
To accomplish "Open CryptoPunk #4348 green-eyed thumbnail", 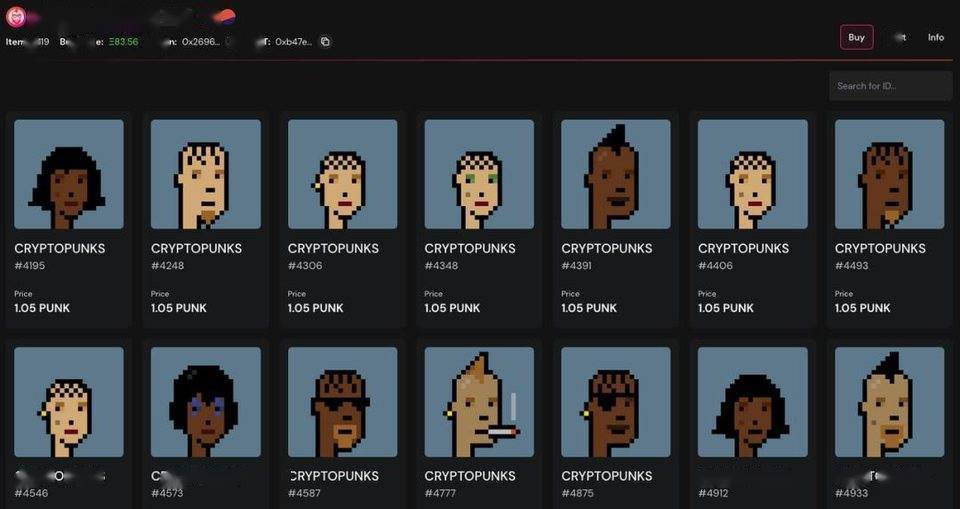I will [479, 174].
